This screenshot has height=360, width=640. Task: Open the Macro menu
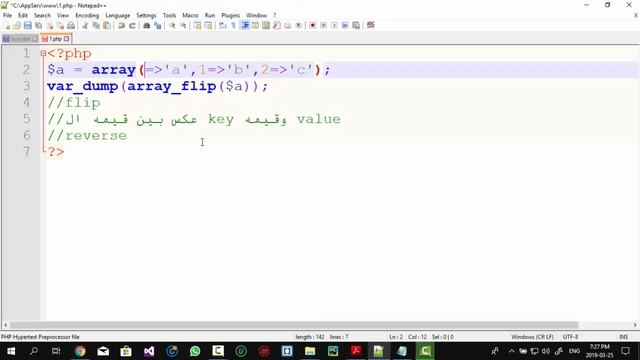pos(190,15)
